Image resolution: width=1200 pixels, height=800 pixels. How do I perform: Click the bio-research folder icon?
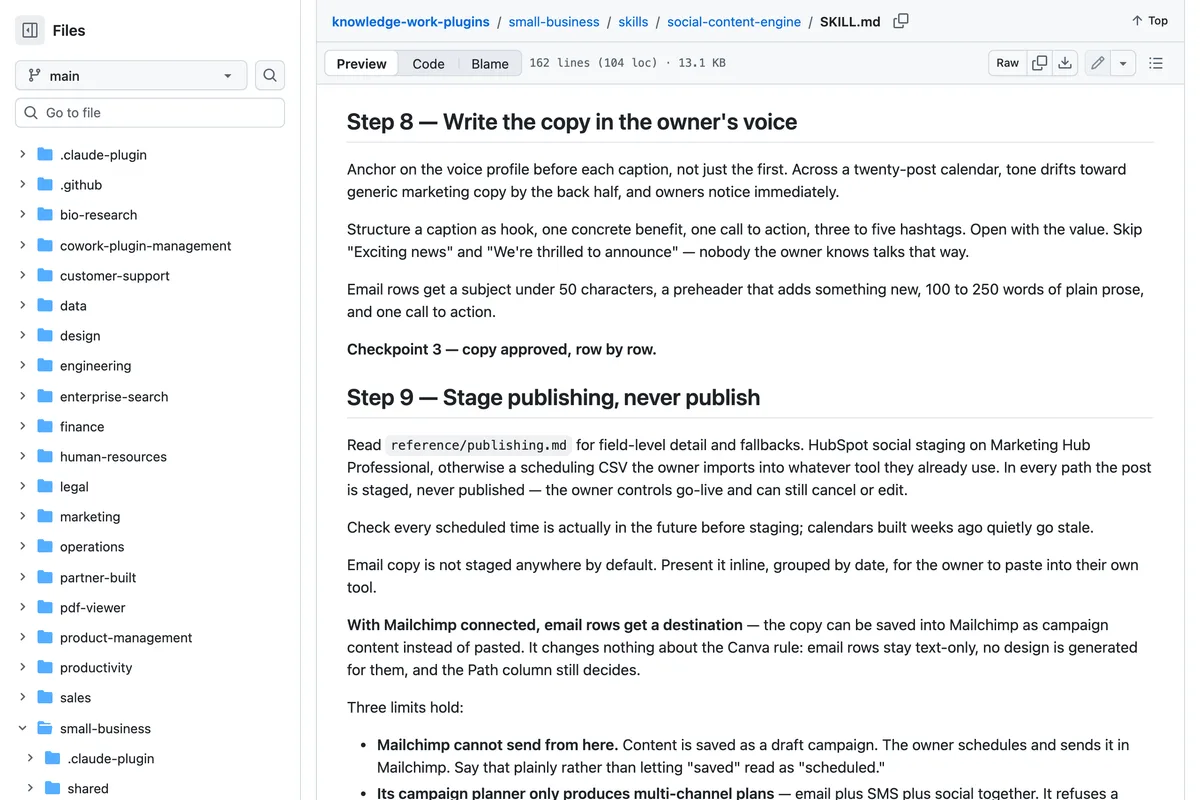pyautogui.click(x=45, y=215)
